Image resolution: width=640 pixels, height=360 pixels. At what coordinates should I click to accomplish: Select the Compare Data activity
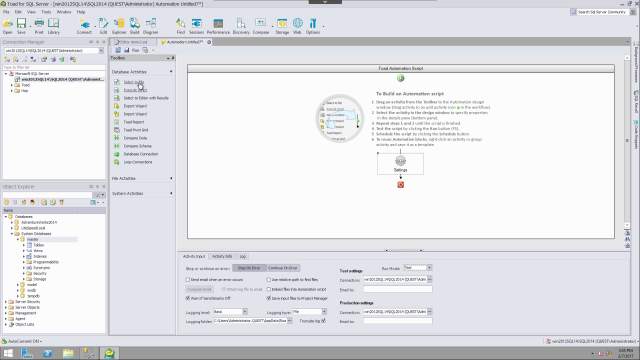(135, 138)
